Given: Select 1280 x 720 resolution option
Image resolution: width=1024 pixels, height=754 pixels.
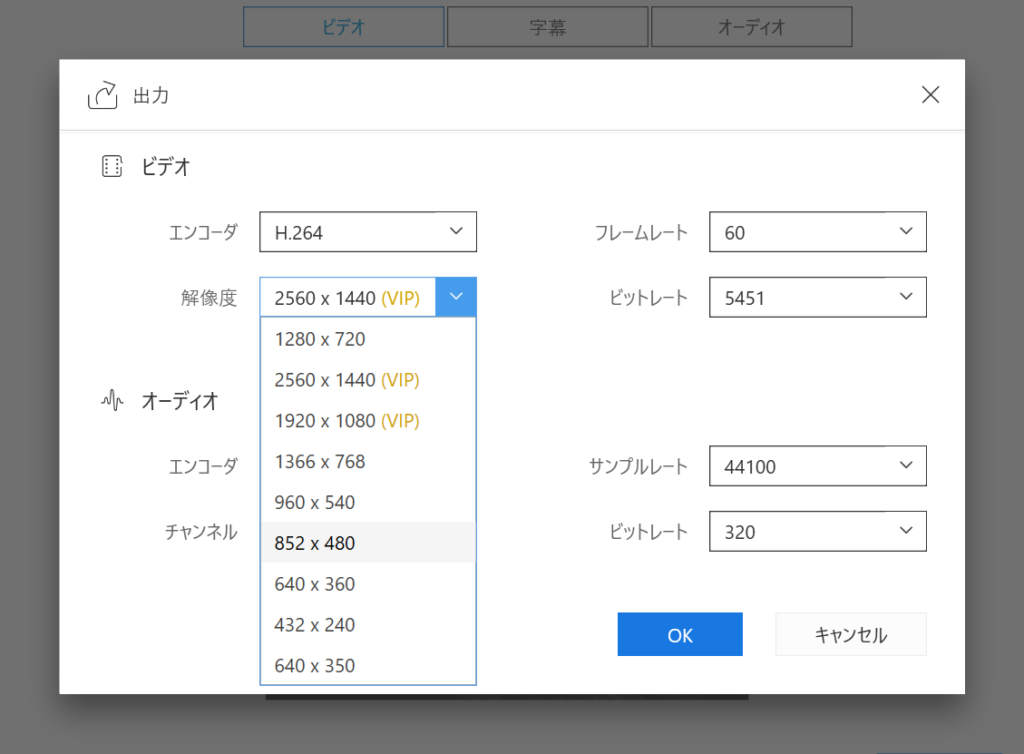Looking at the screenshot, I should click(320, 339).
